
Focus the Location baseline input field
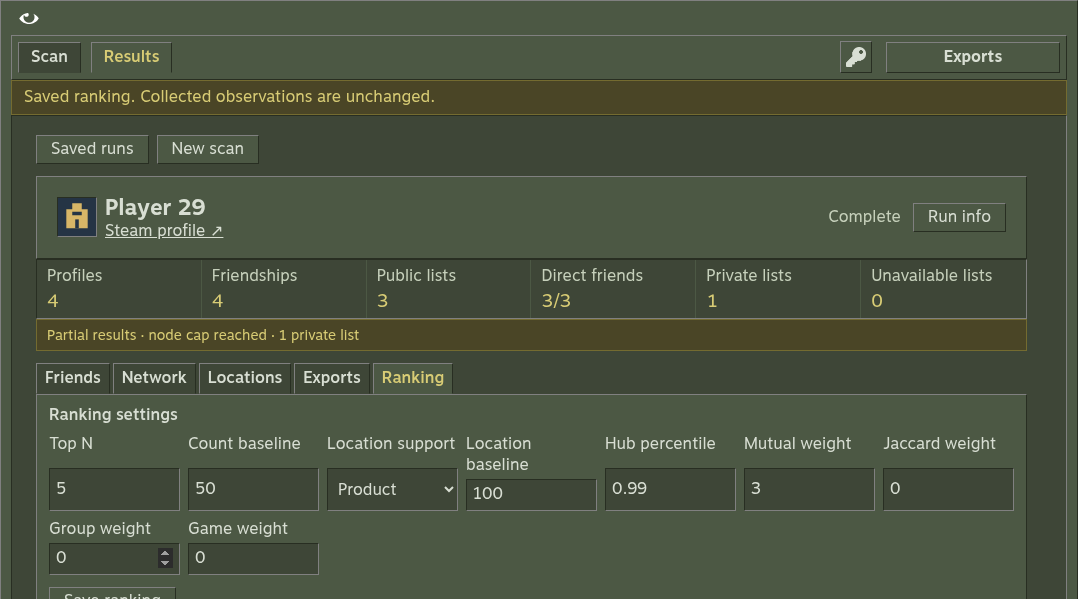pyautogui.click(x=531, y=494)
